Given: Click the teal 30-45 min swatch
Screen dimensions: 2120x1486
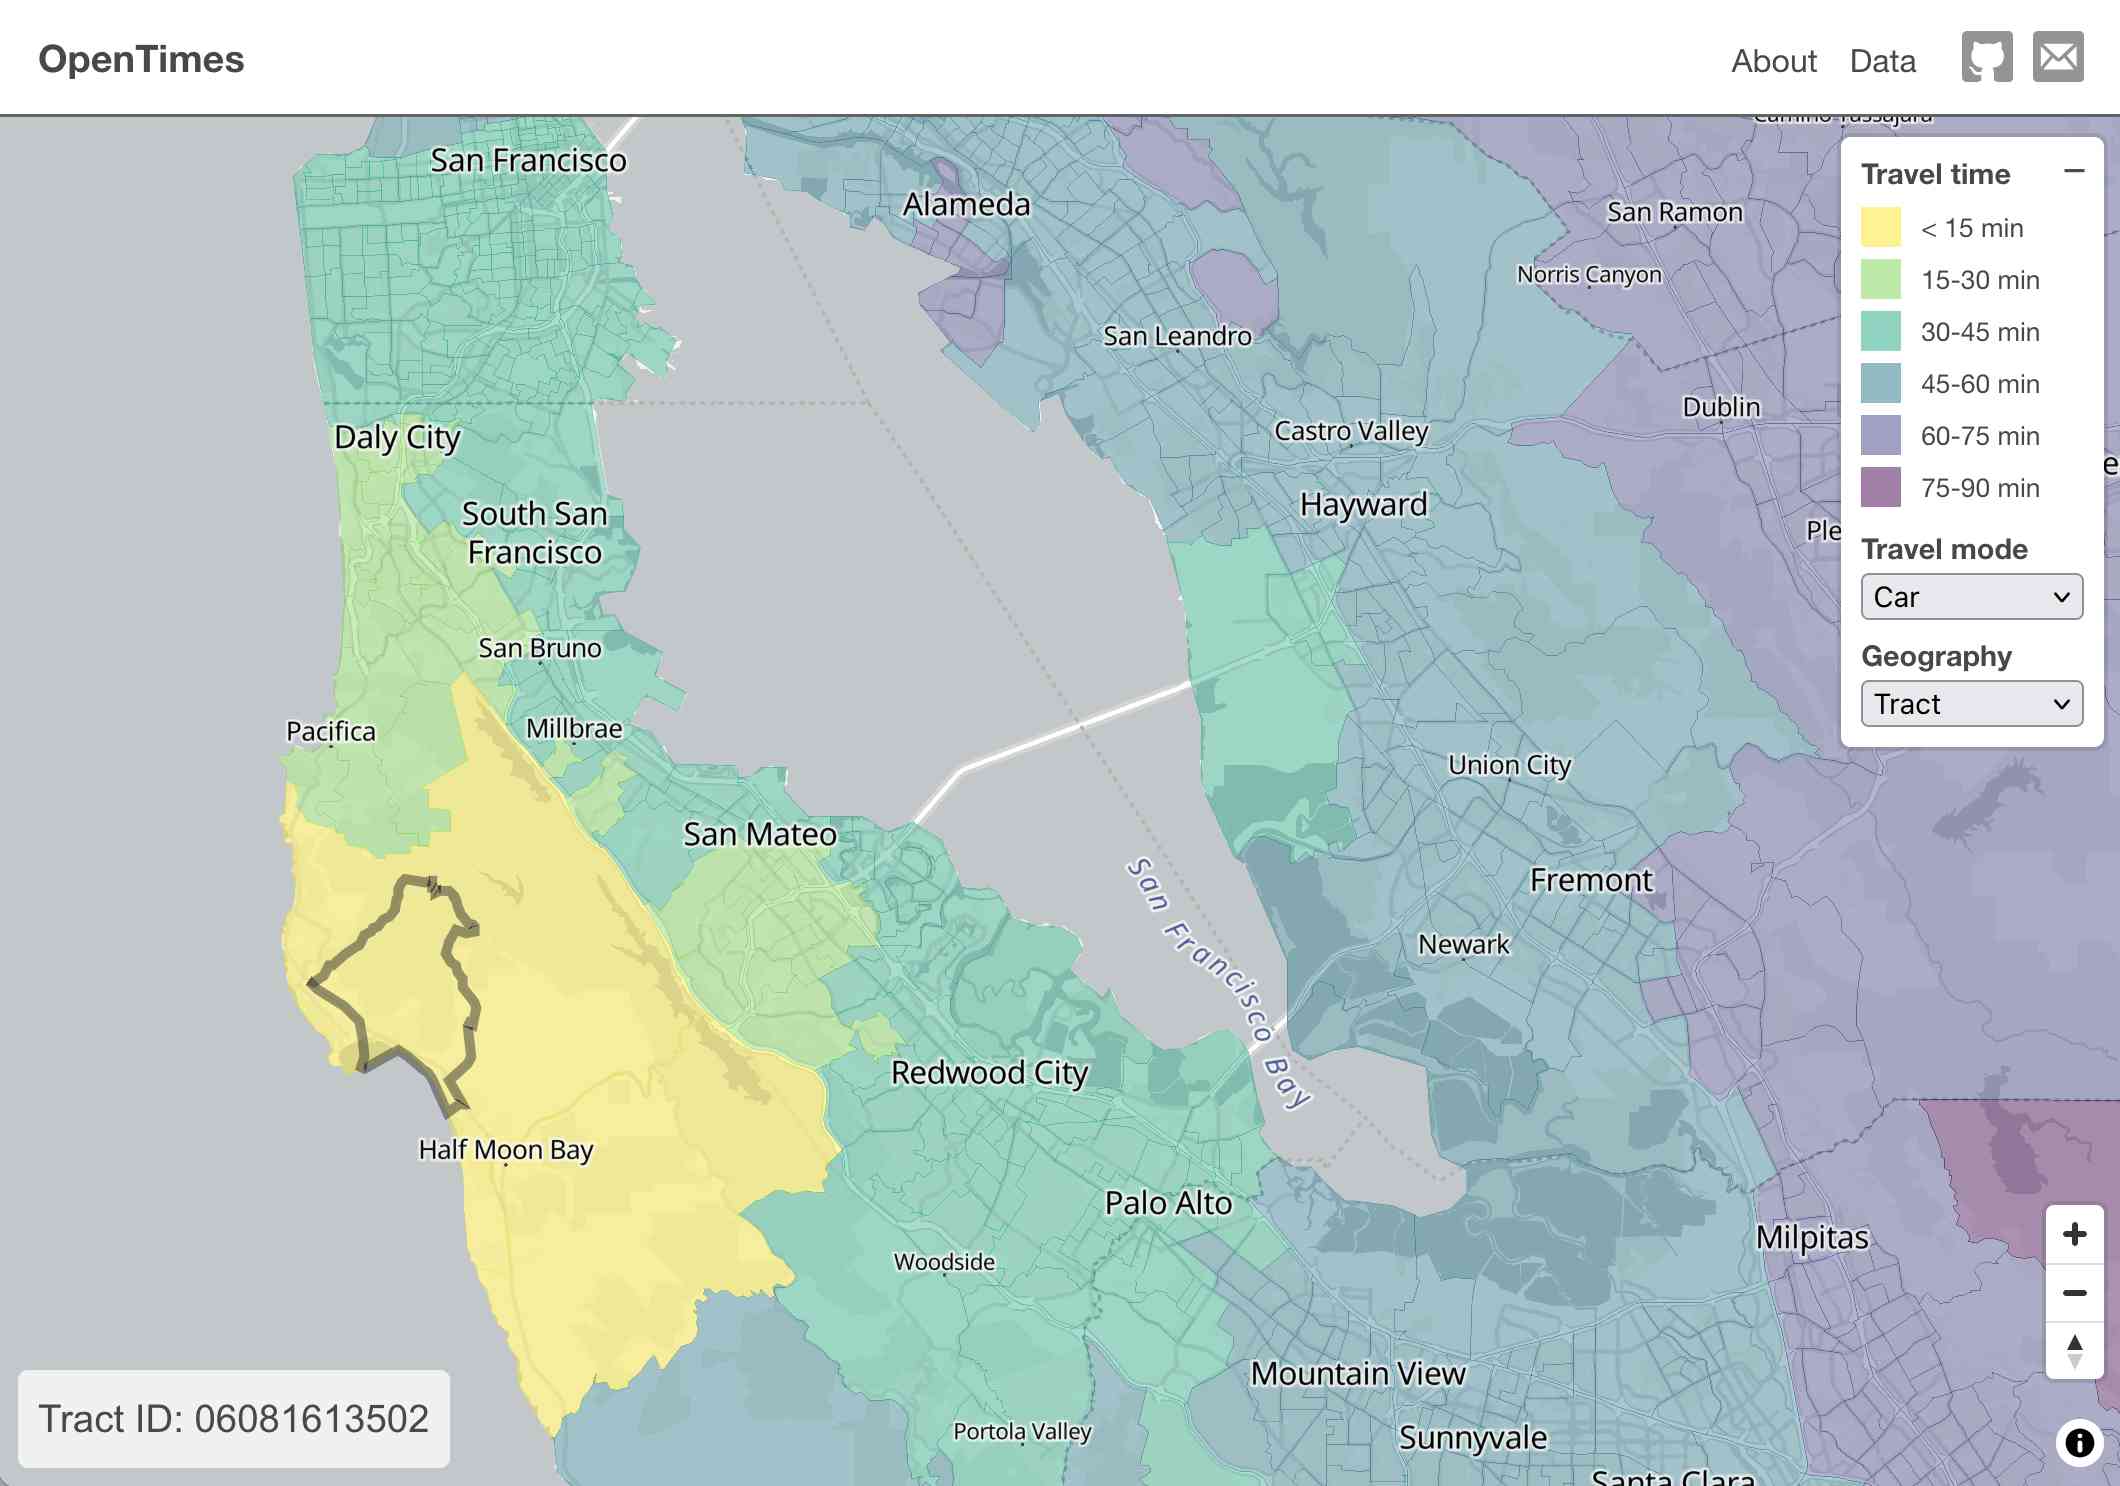Looking at the screenshot, I should click(x=1881, y=331).
